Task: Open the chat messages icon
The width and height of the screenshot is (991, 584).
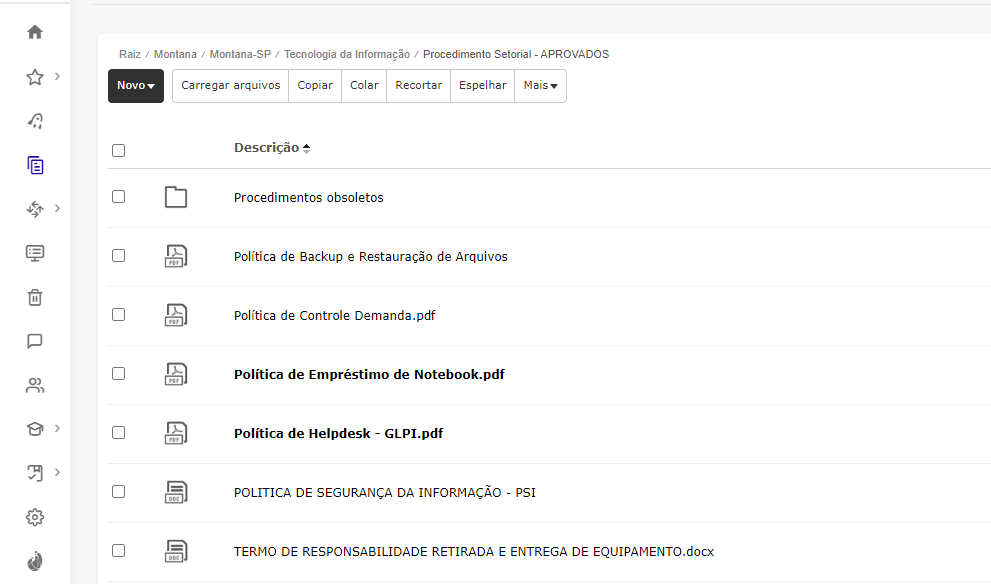Action: click(35, 341)
